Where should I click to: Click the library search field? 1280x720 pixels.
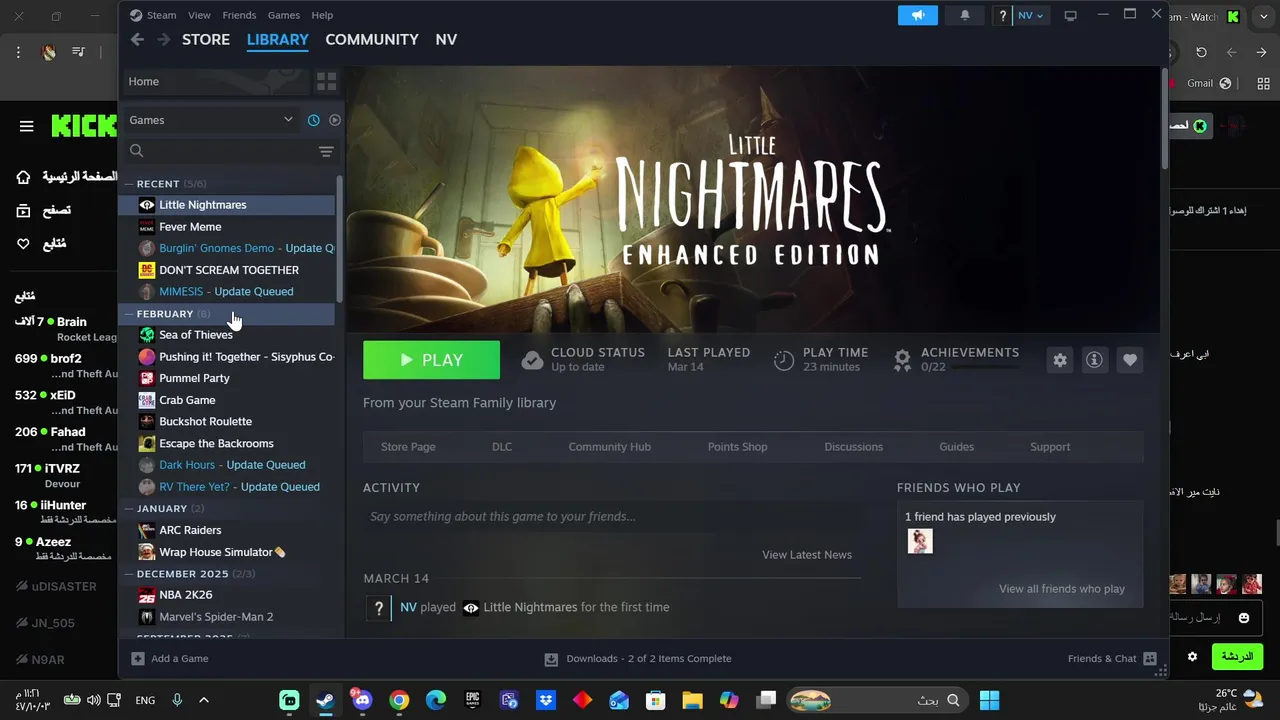pos(230,151)
